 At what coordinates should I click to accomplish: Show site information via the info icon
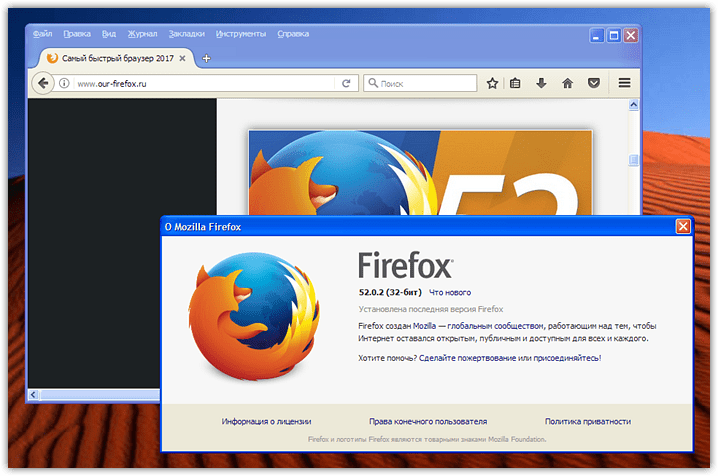click(x=64, y=83)
